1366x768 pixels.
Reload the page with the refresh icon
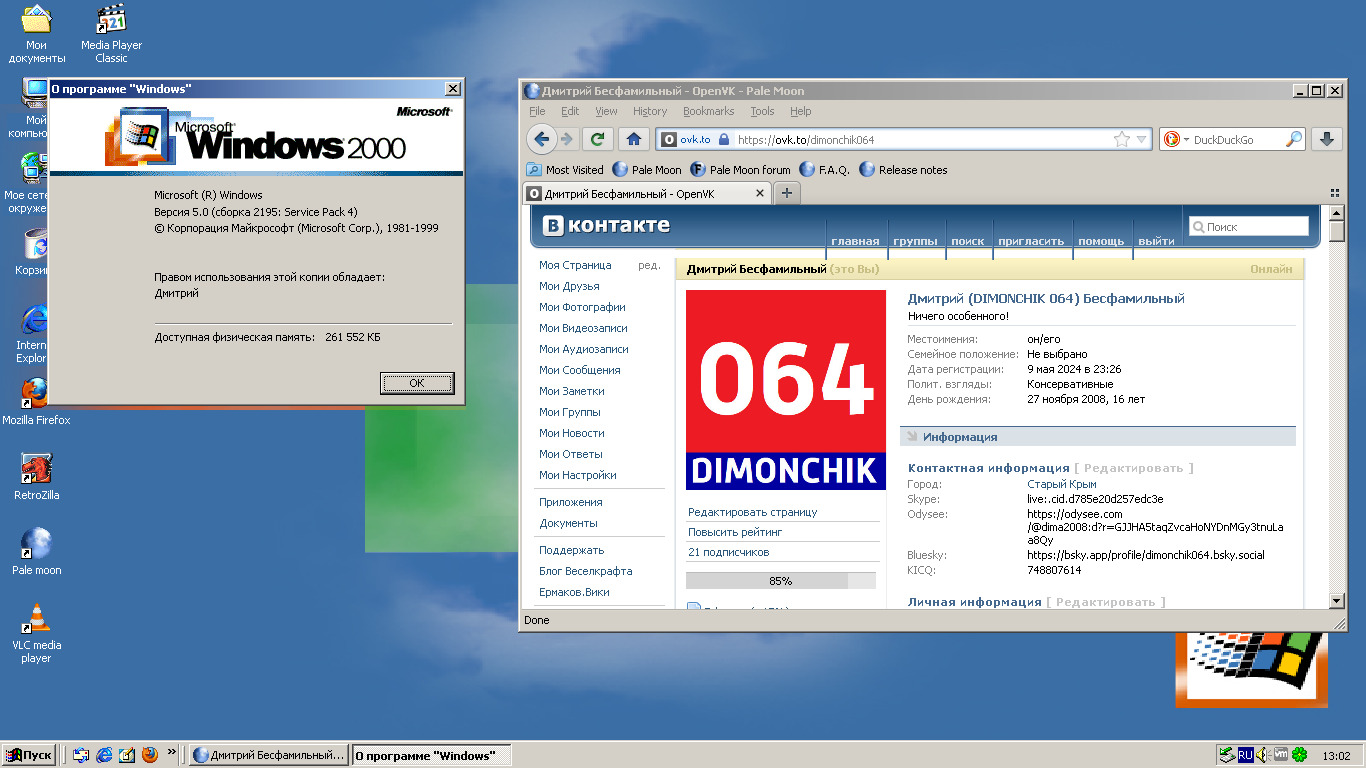(598, 140)
